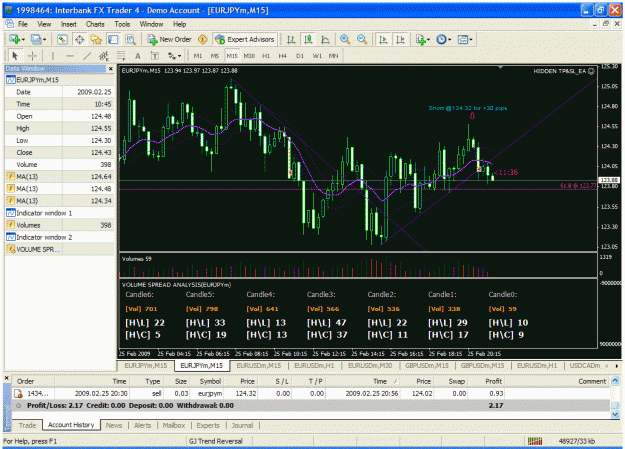
Task: Click the Zoom In magnifier
Action: (x=345, y=39)
